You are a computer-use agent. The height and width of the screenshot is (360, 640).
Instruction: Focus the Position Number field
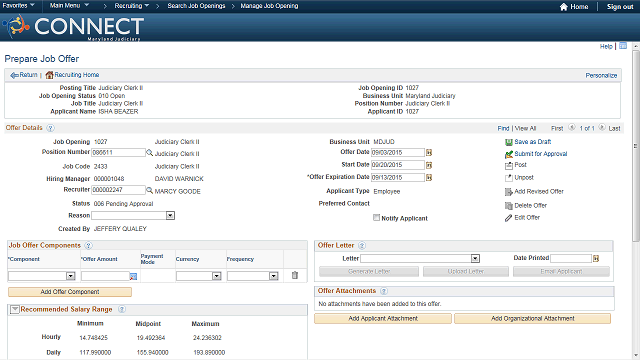point(118,153)
